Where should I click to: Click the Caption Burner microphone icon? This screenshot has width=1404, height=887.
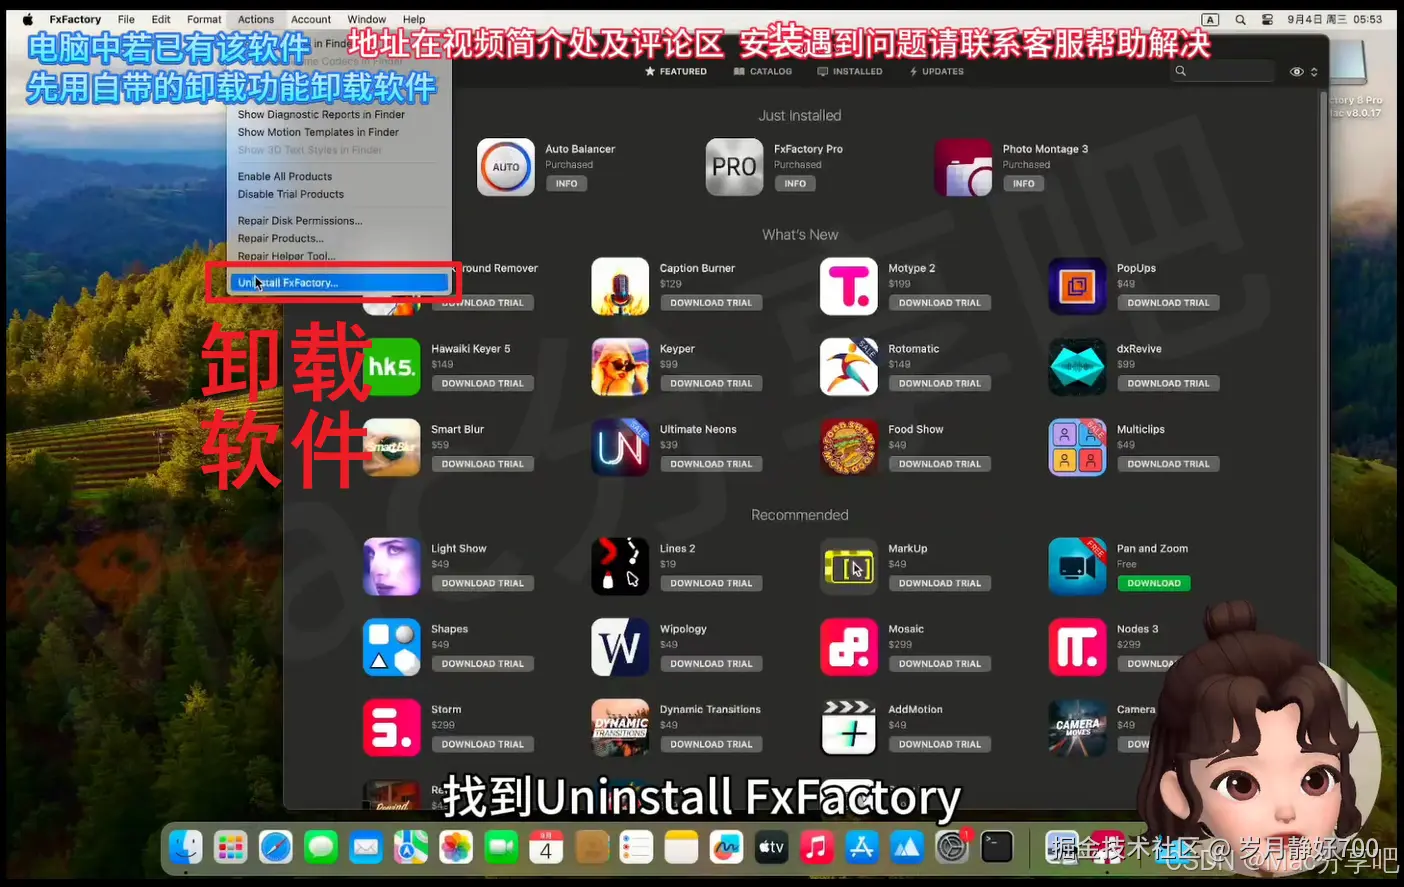(x=620, y=286)
